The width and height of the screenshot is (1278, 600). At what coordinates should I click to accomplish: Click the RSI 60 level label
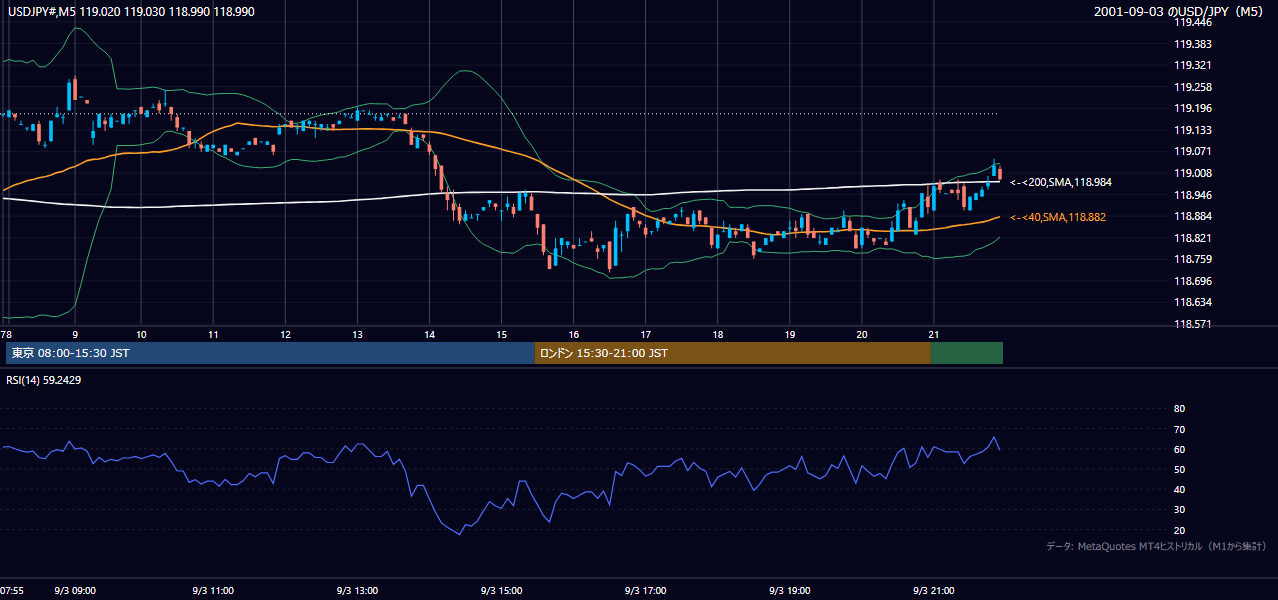click(1179, 449)
